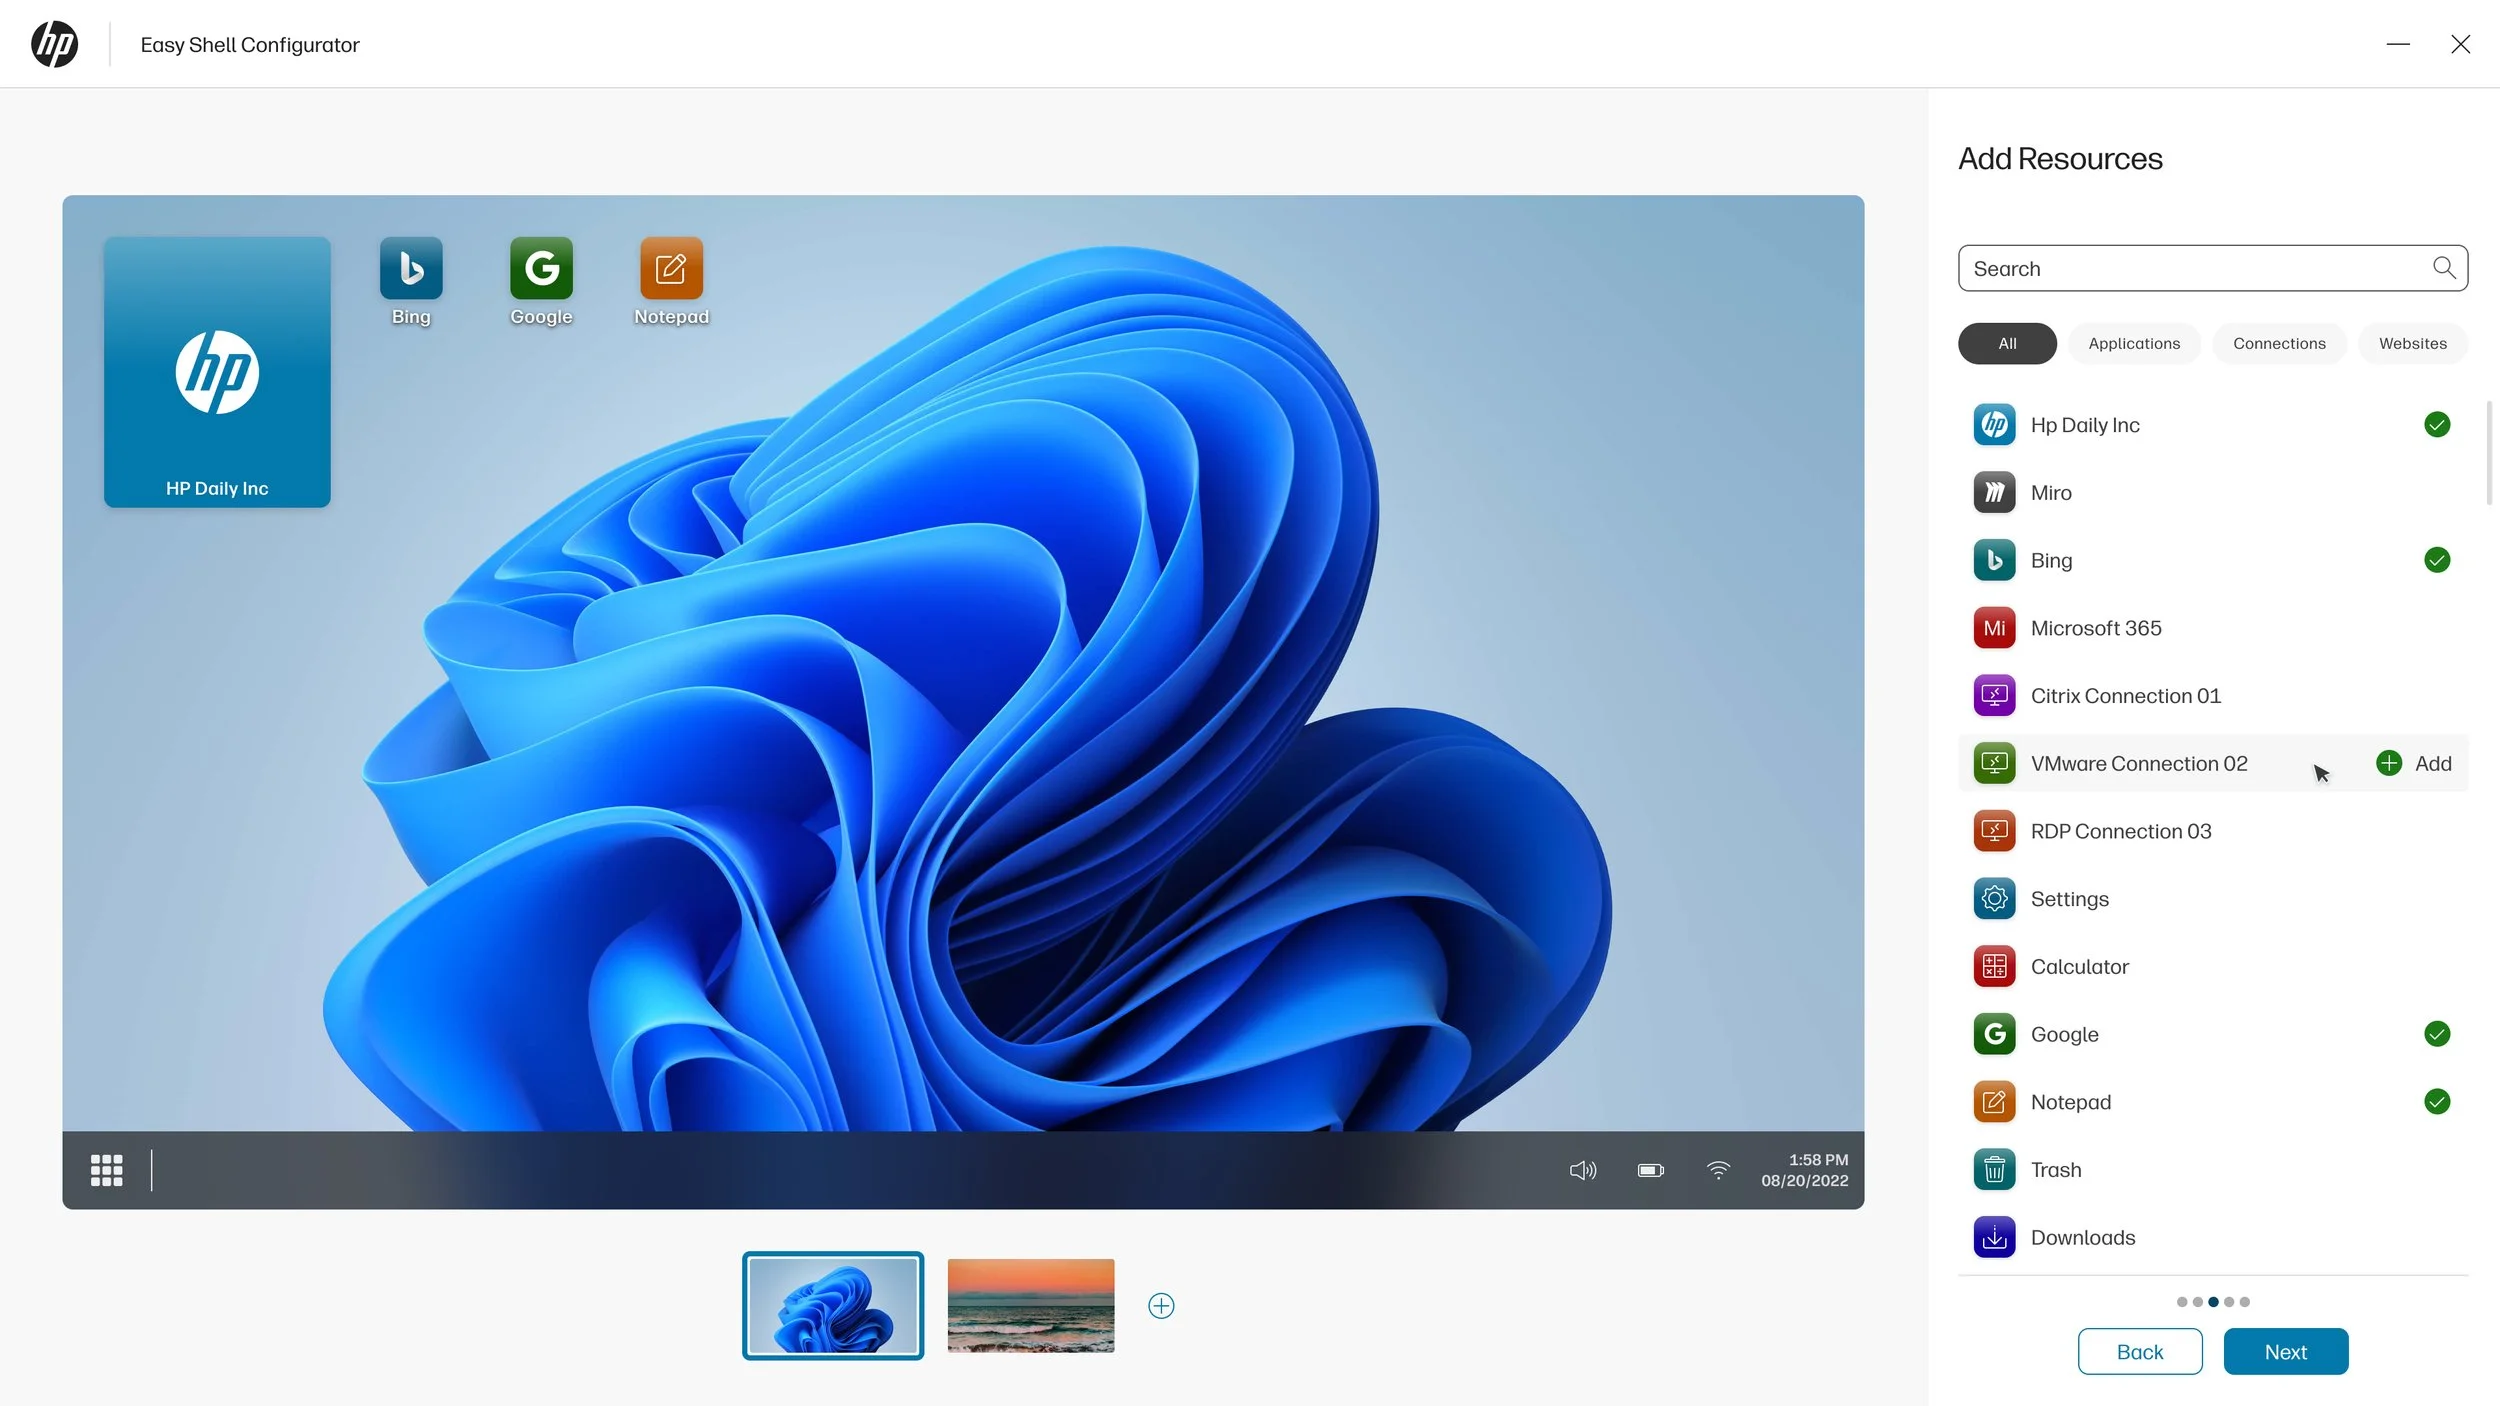Screen dimensions: 2500x1406
Task: Select the Microsoft 365 resource icon
Action: coord(1994,628)
